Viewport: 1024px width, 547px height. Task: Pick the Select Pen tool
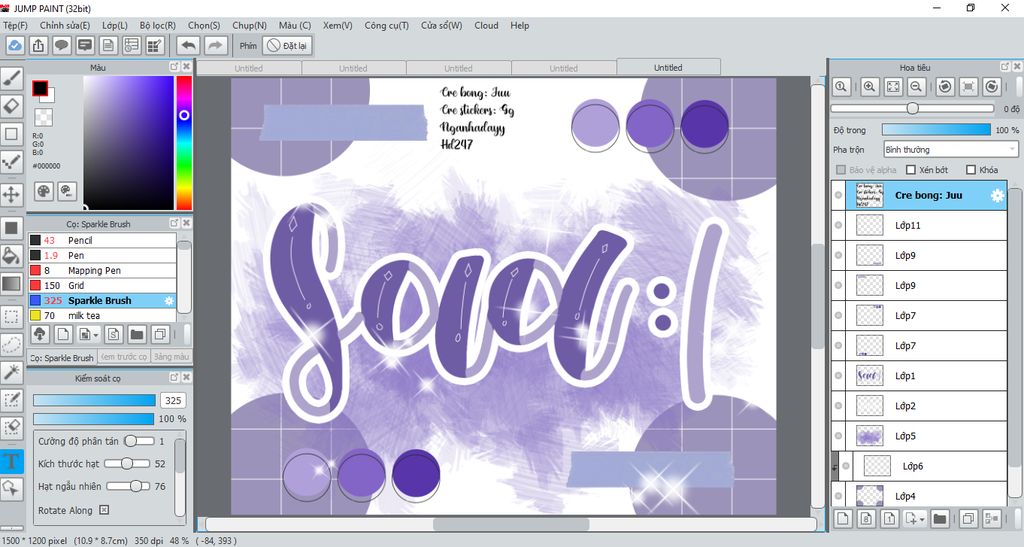tap(12, 399)
